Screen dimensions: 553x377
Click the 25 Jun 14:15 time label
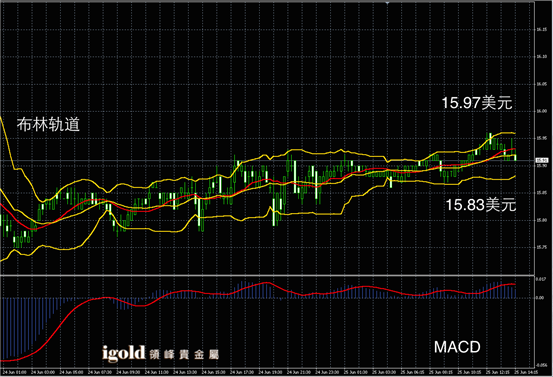(526, 372)
